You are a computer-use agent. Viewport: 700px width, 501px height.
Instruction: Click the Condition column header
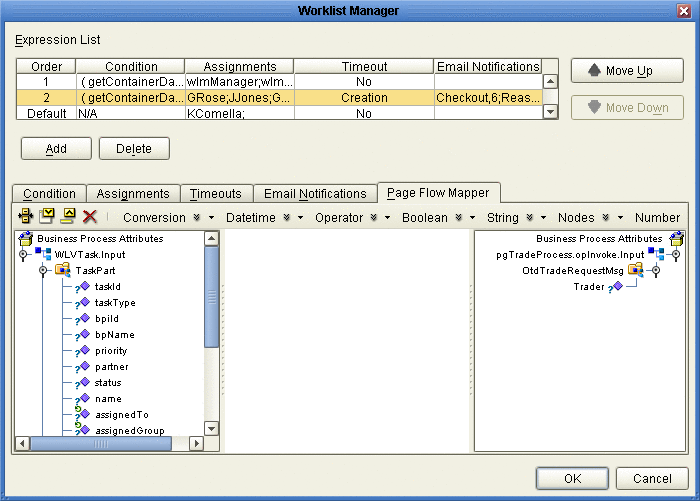tap(131, 67)
